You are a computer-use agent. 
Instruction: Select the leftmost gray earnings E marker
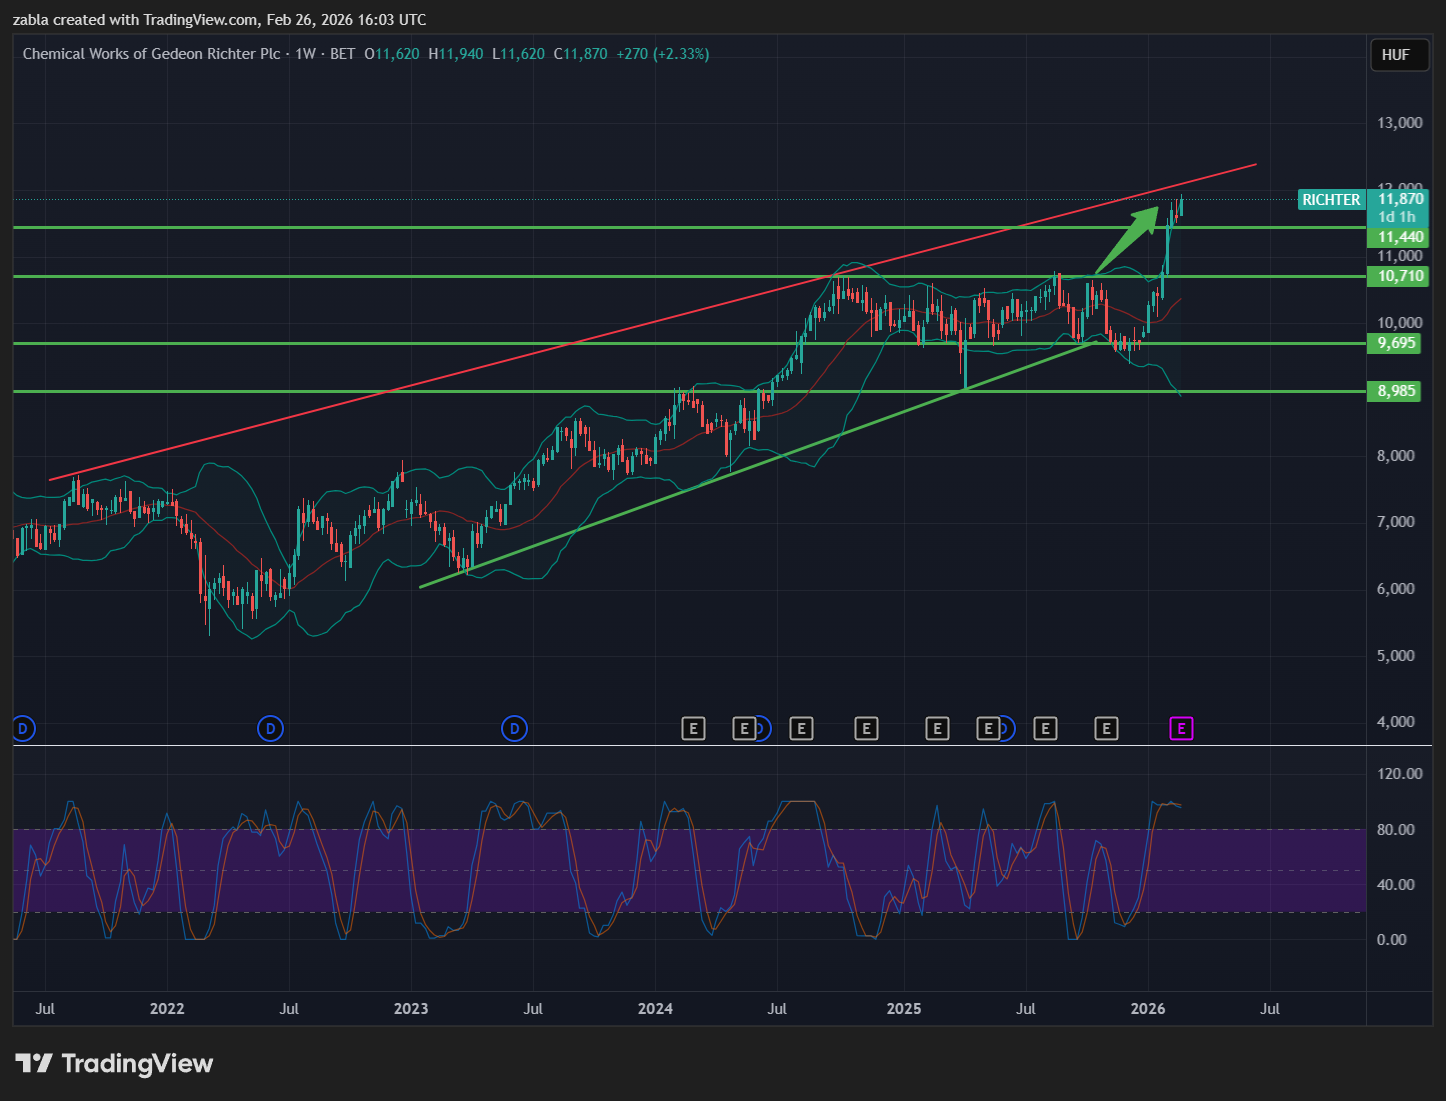pos(693,729)
